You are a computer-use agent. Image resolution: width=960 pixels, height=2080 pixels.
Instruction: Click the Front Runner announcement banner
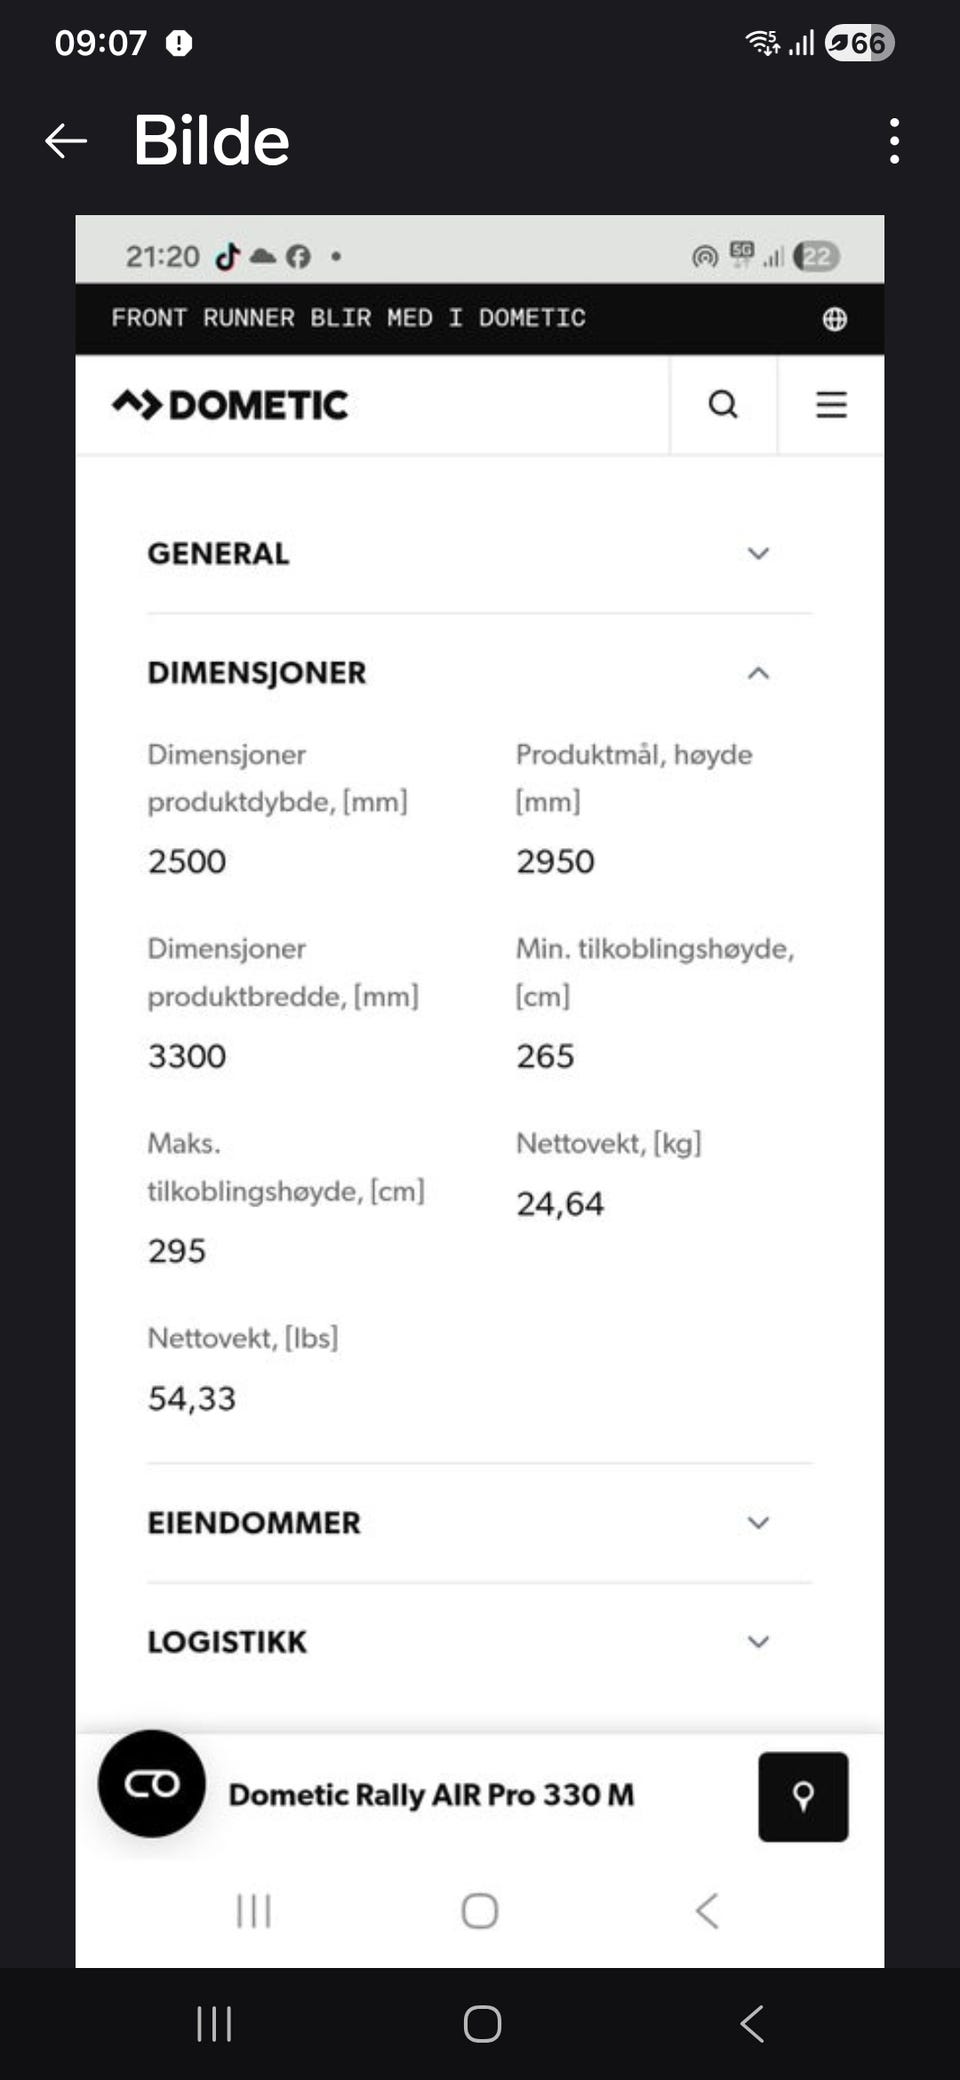tap(479, 319)
